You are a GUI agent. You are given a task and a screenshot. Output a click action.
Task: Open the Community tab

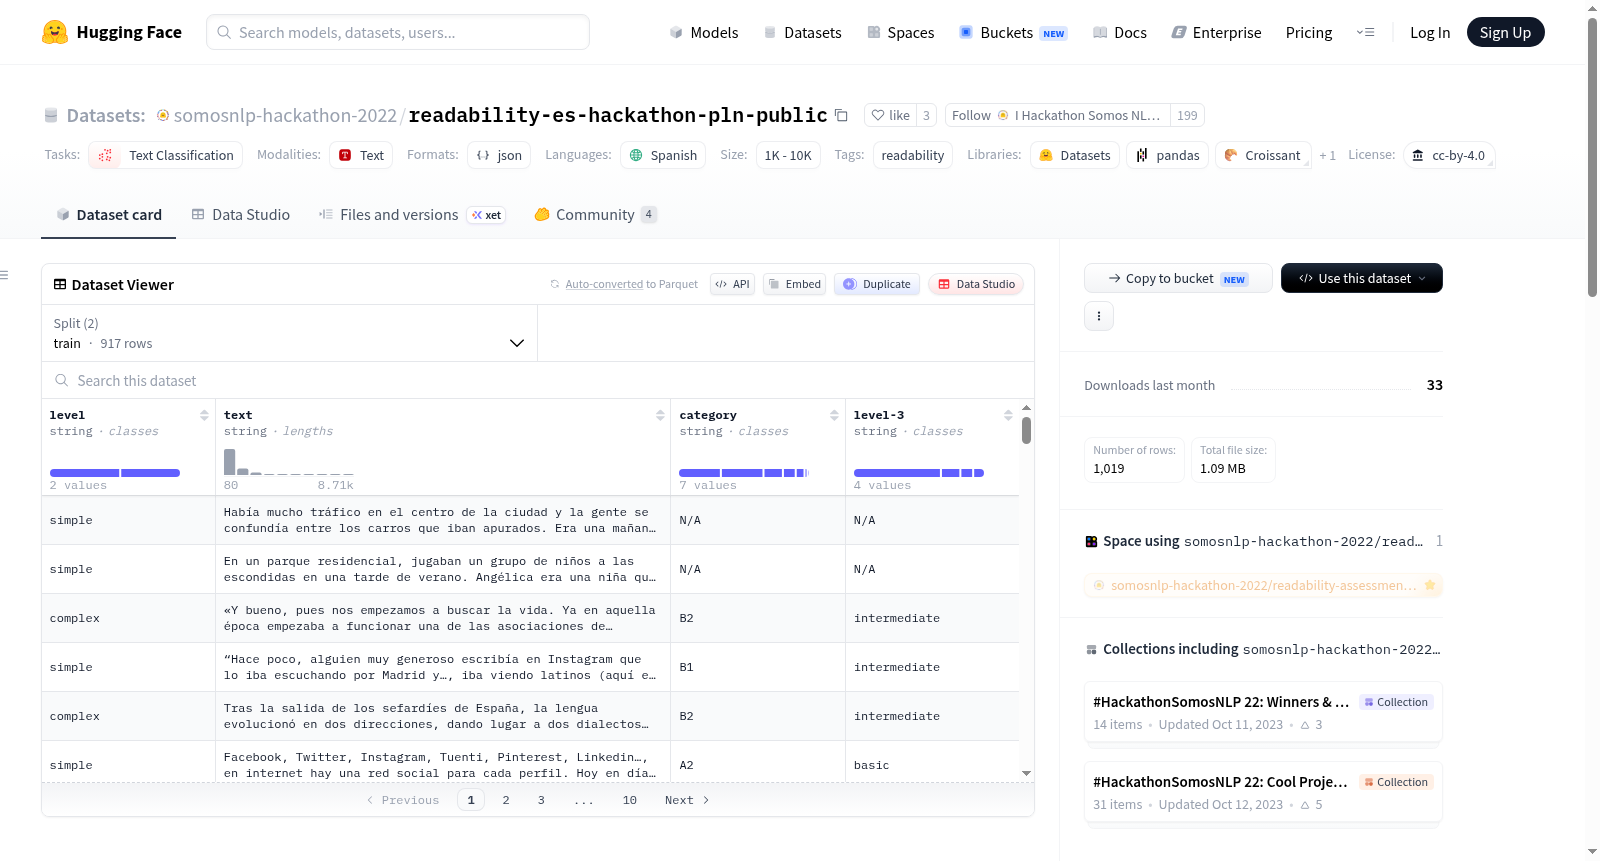(595, 215)
